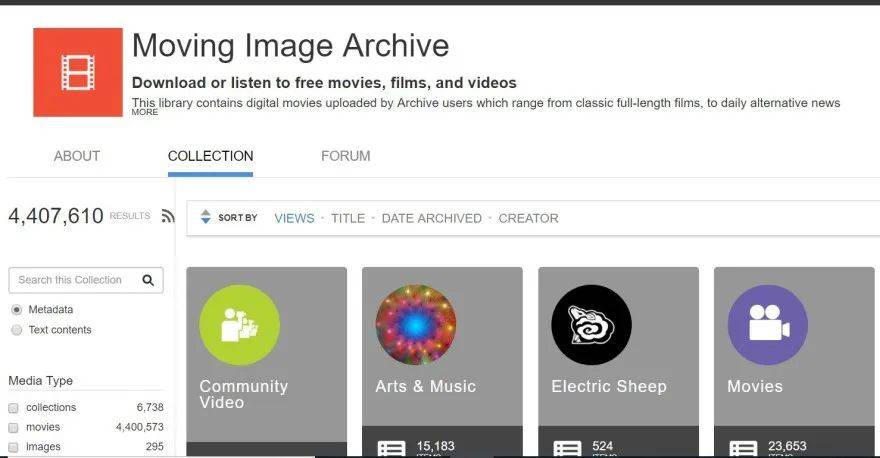Switch to the About tab
The image size is (880, 458).
click(77, 156)
